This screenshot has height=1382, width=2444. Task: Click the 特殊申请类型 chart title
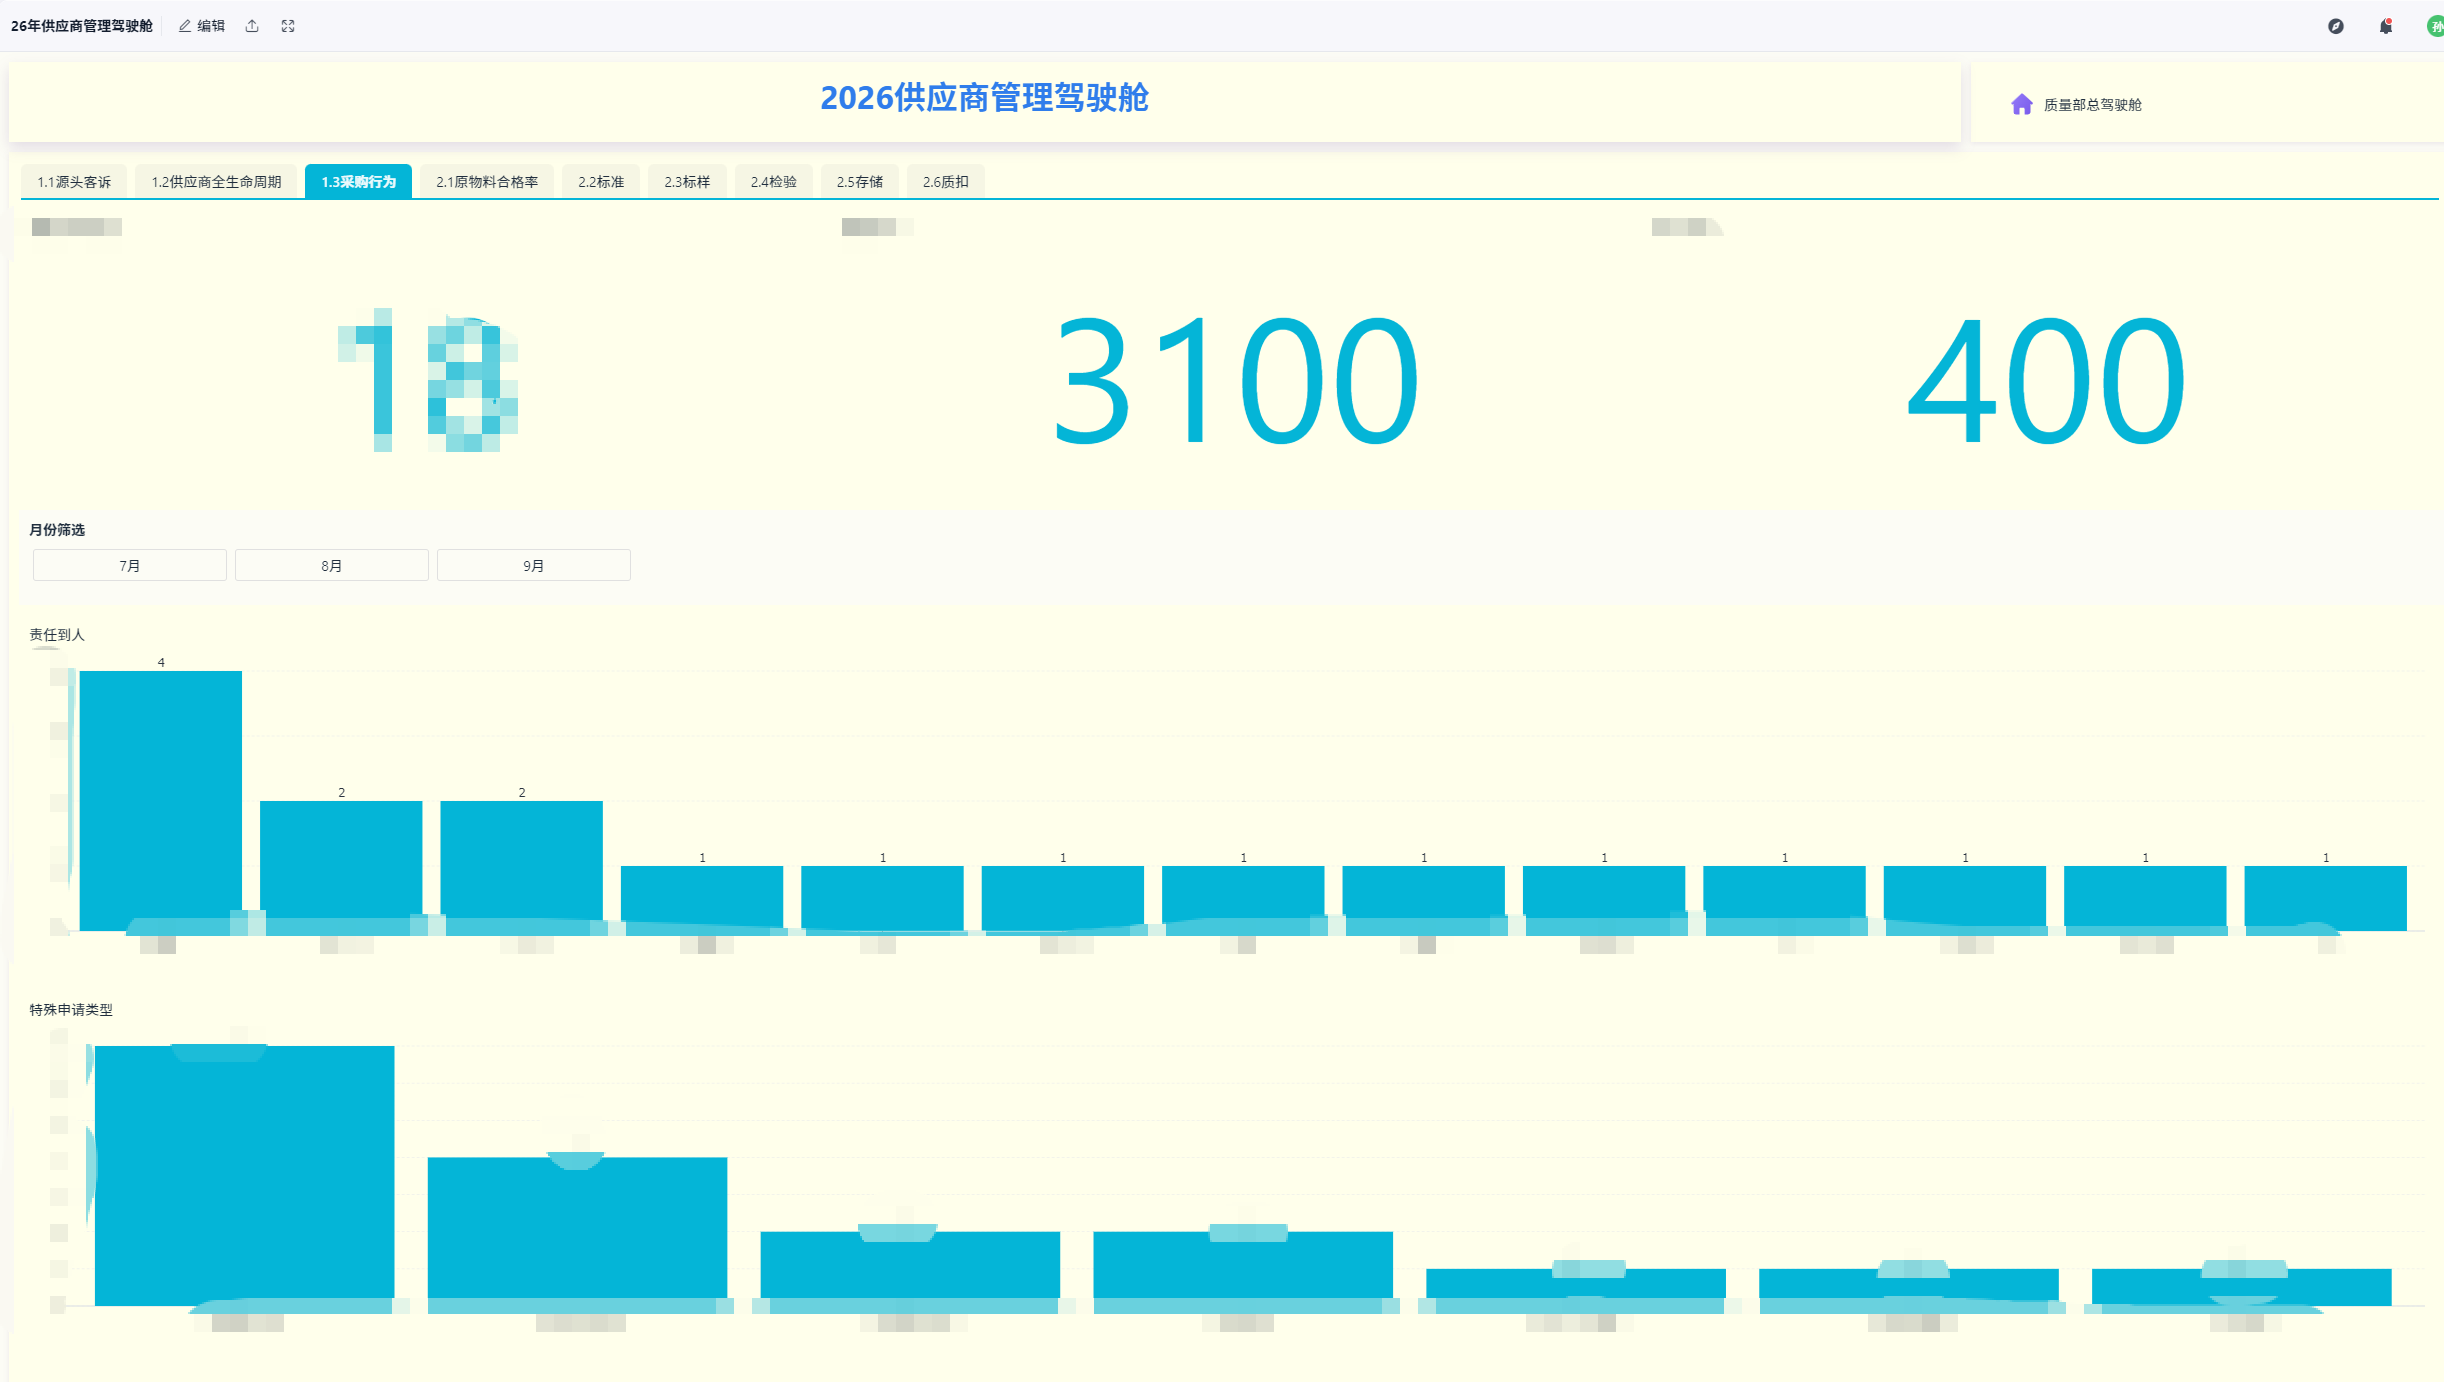[x=71, y=1010]
